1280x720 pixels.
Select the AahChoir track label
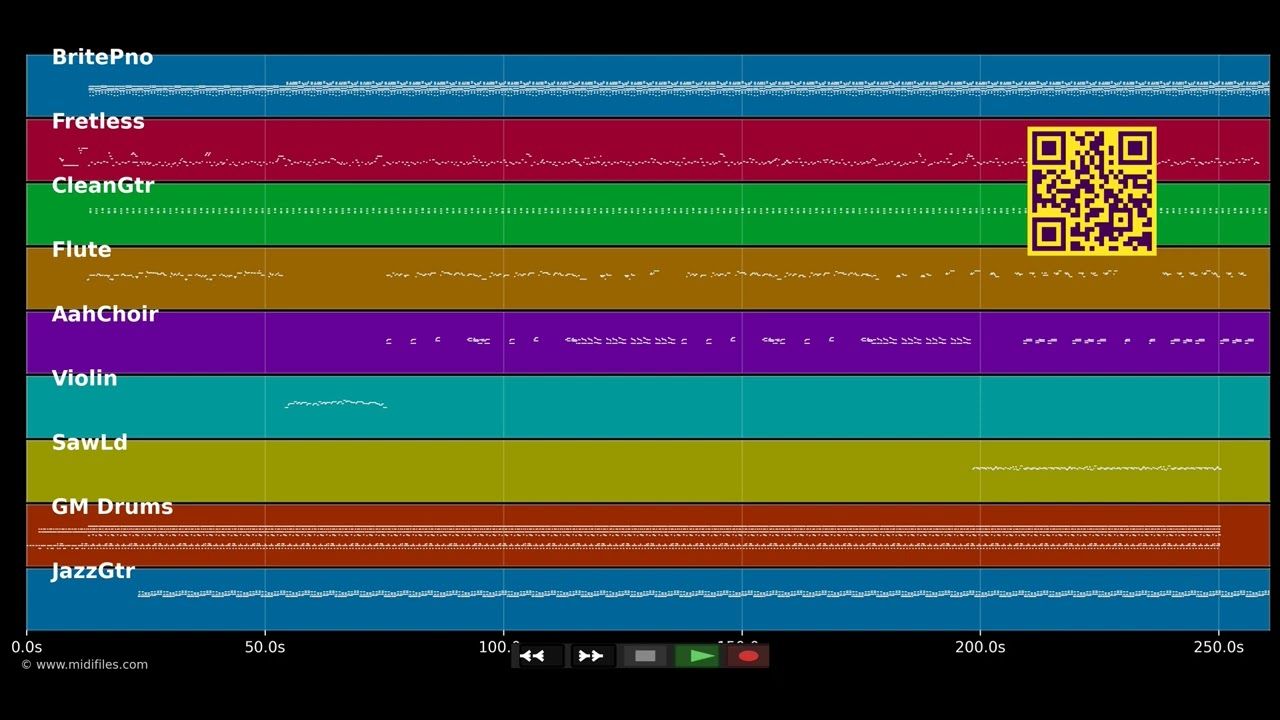pos(105,314)
